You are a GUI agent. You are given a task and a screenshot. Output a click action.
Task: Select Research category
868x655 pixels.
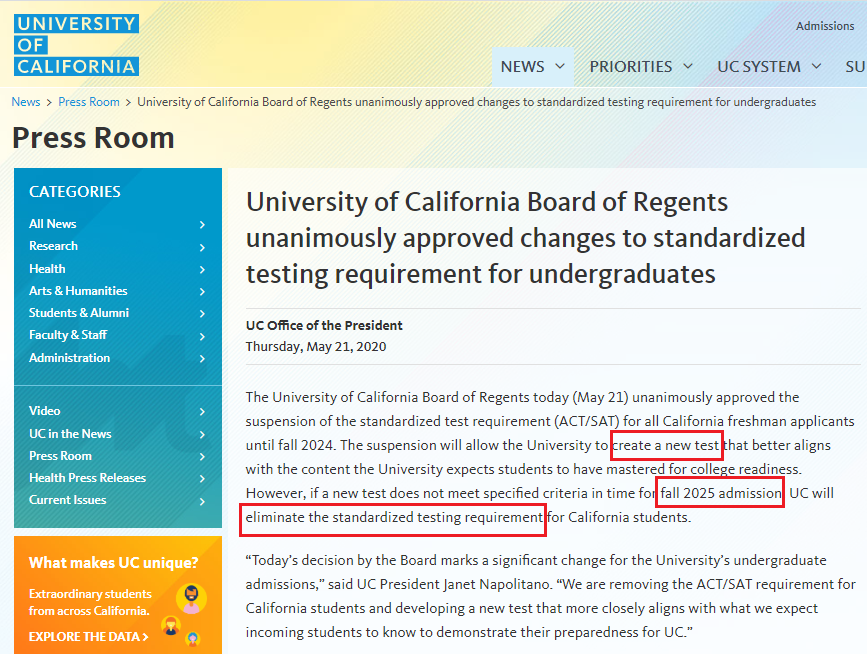[53, 246]
